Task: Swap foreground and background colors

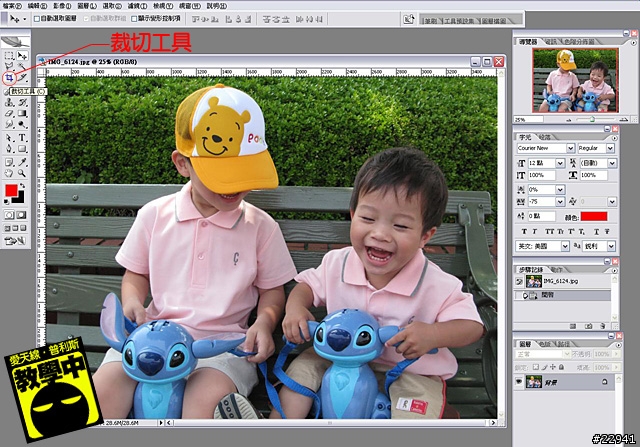Action: coord(23,186)
